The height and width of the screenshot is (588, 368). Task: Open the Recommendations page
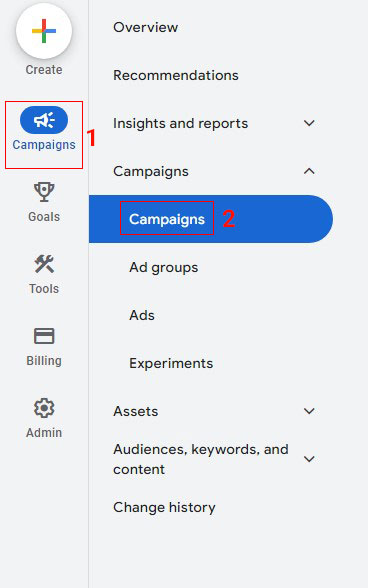pos(176,75)
